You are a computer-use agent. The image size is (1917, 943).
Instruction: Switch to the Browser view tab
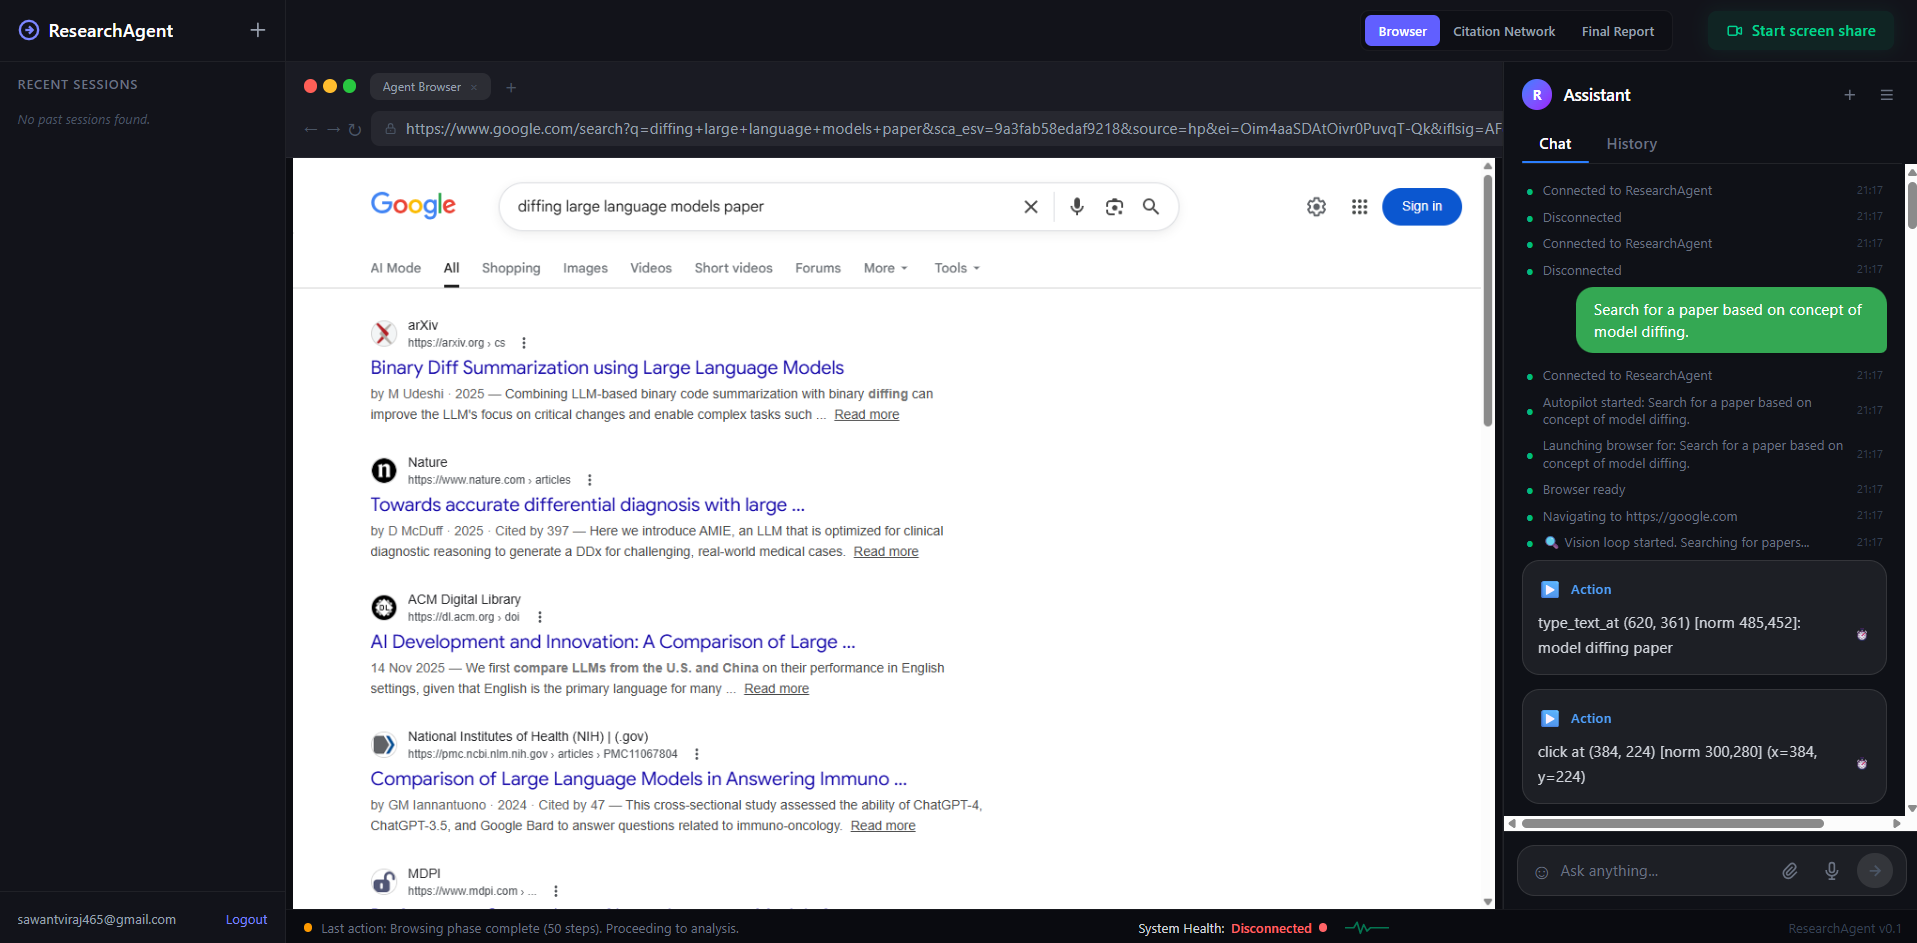pyautogui.click(x=1402, y=31)
